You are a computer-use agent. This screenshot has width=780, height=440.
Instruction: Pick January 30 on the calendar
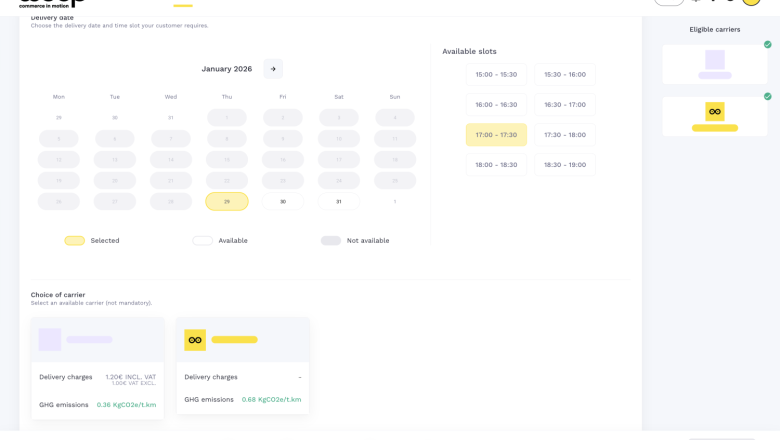[283, 202]
